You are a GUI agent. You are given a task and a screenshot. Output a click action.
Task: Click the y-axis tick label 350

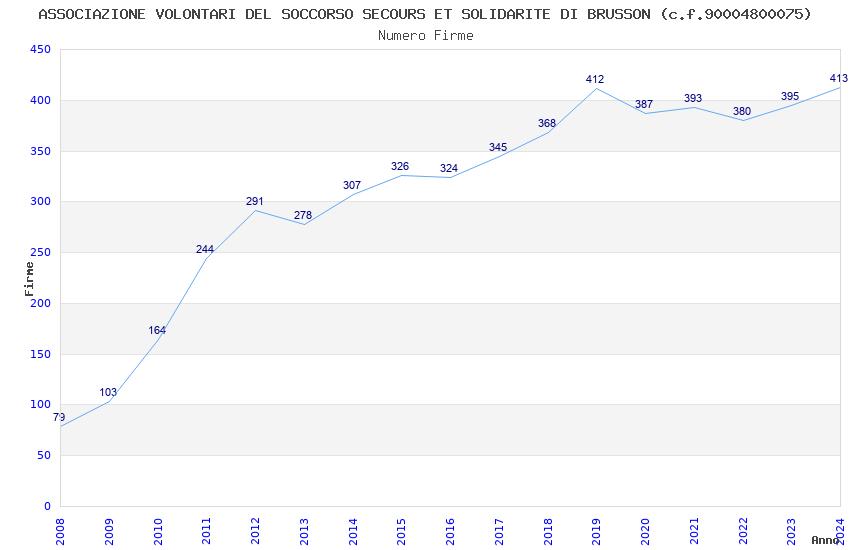[41, 151]
